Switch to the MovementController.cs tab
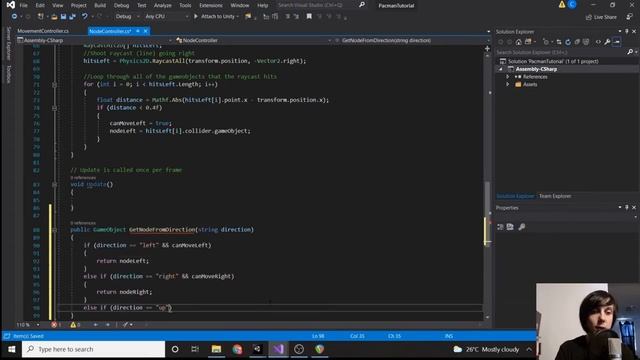The image size is (640, 360). [x=43, y=31]
